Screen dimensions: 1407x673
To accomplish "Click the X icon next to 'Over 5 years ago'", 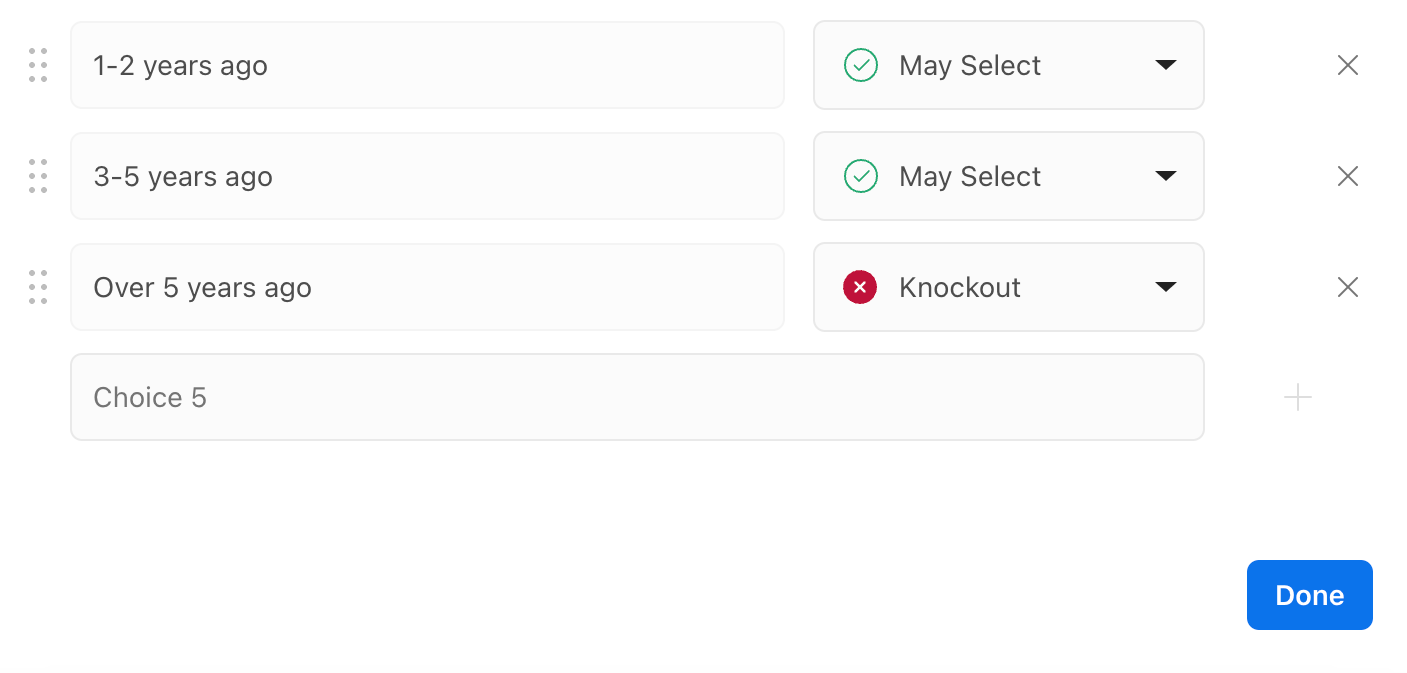I will [1347, 287].
